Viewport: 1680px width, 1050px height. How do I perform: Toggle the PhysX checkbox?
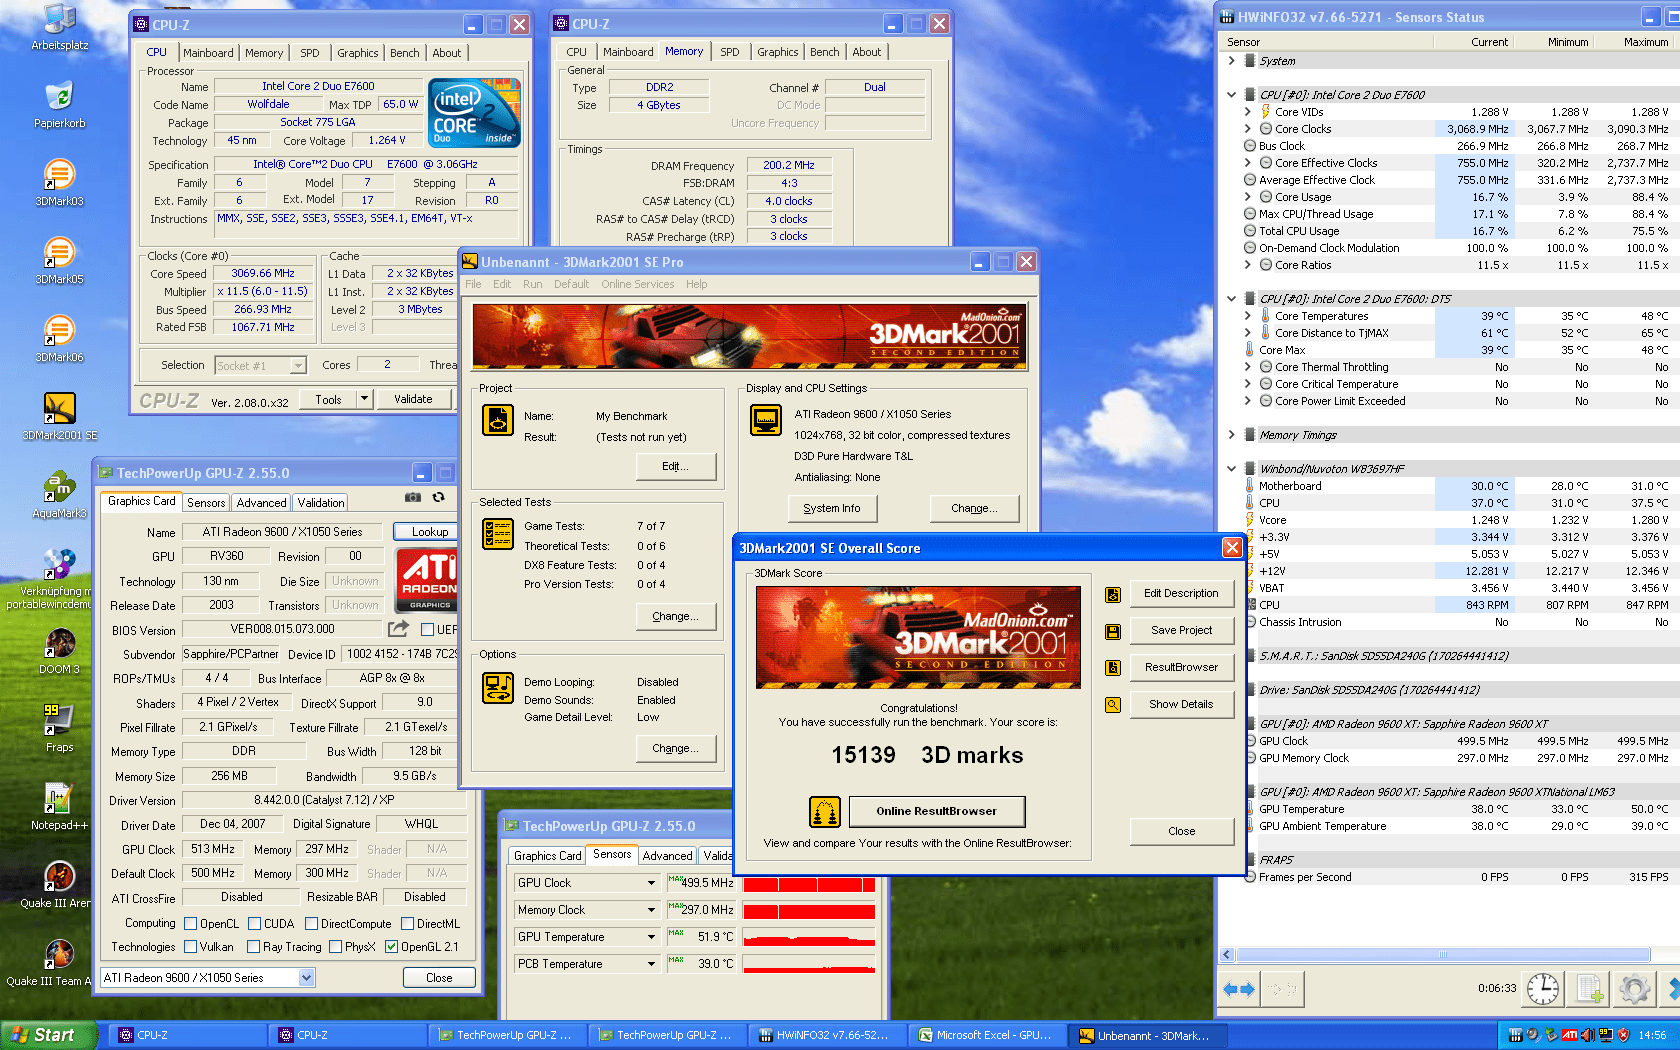pyautogui.click(x=336, y=947)
